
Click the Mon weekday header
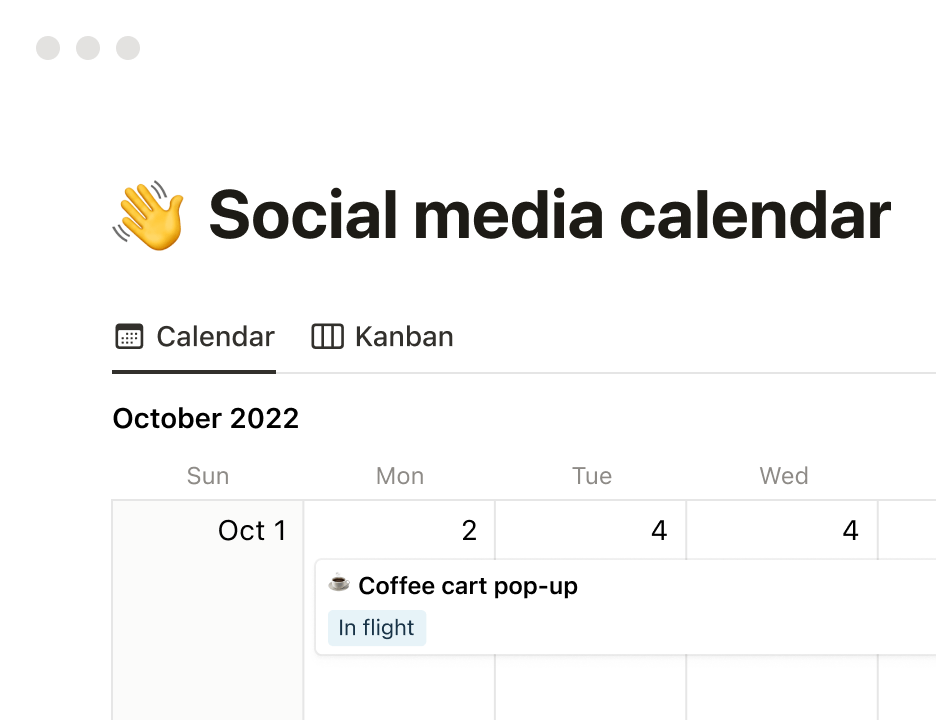tap(400, 476)
